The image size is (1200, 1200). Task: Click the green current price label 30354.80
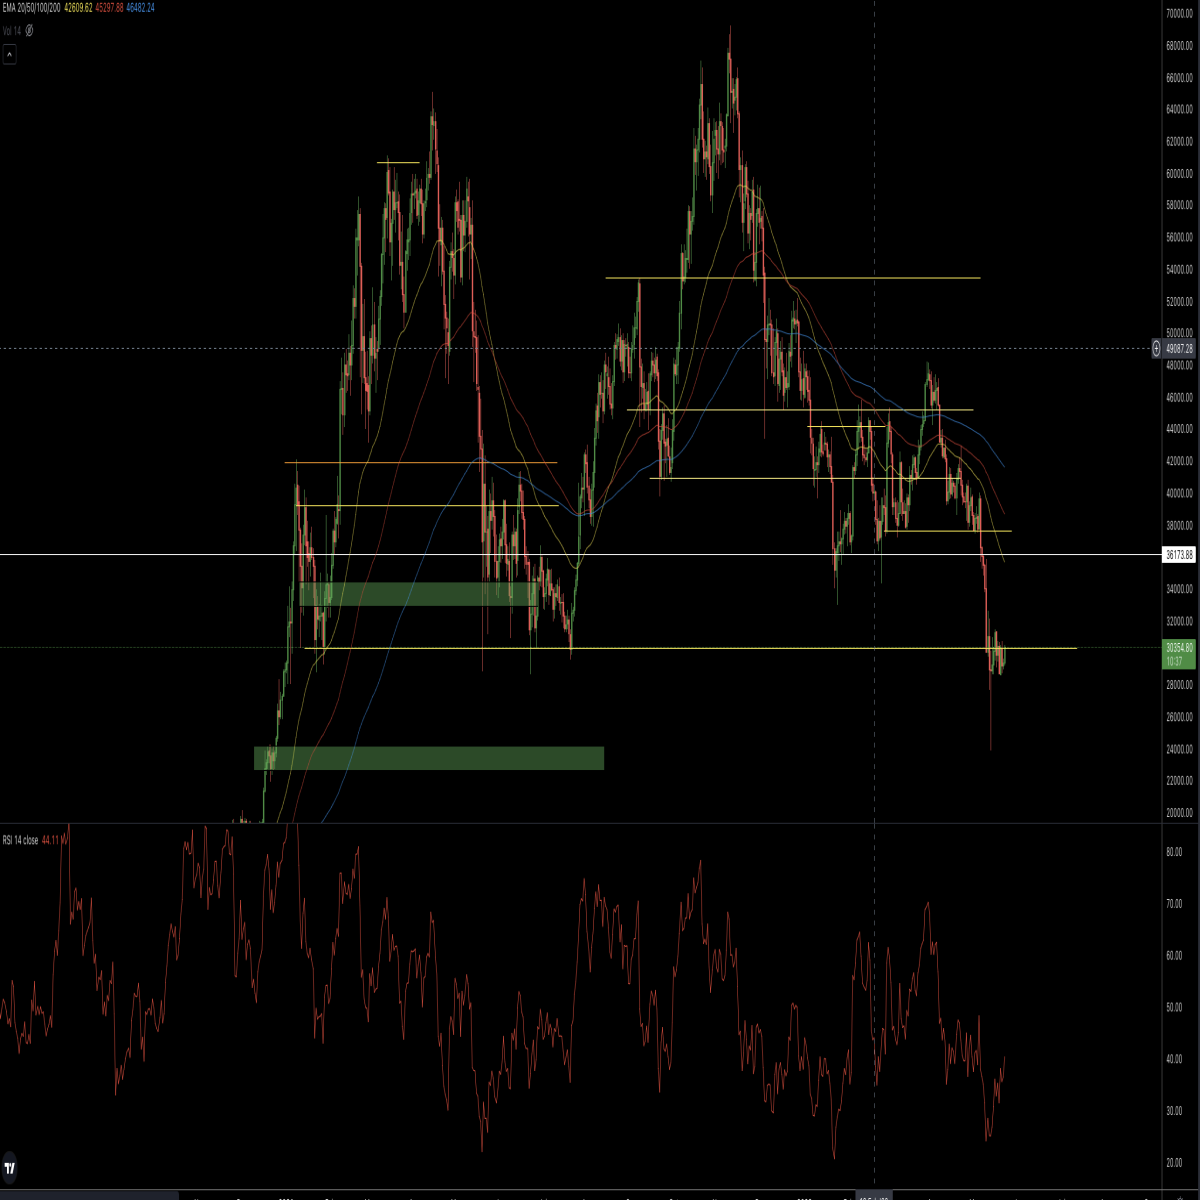pos(1179,654)
